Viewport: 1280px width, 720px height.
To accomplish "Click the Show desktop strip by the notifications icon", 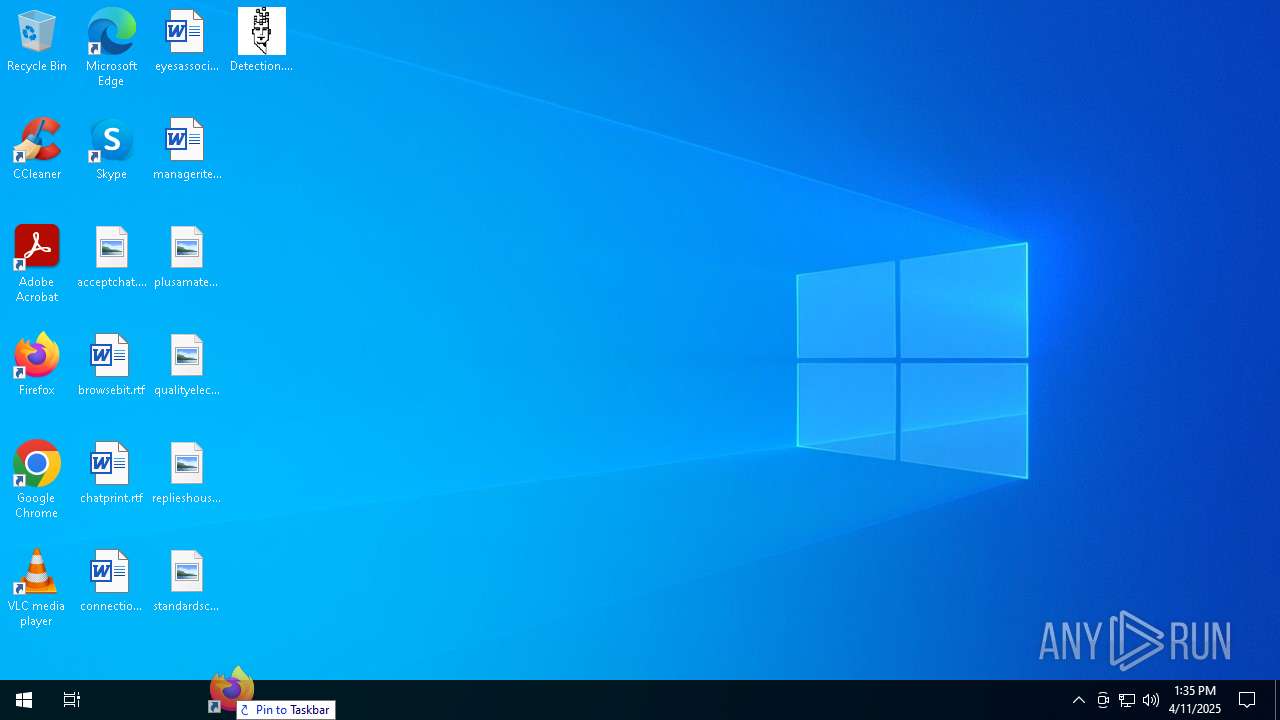I will coord(1277,700).
